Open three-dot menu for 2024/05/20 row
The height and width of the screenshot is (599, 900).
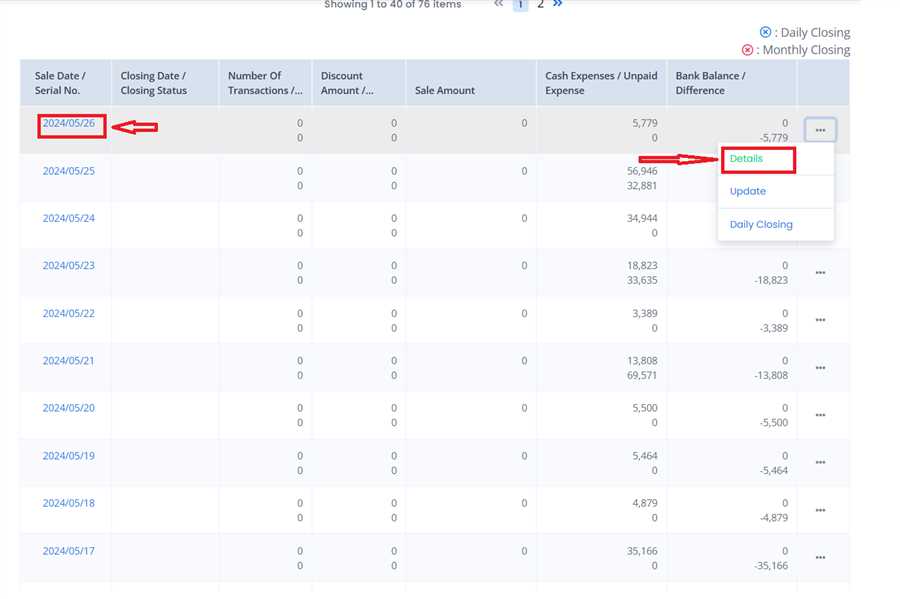(820, 415)
